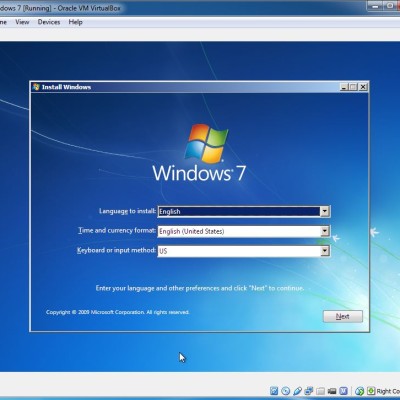Click the Windows 7 logo

(199, 153)
